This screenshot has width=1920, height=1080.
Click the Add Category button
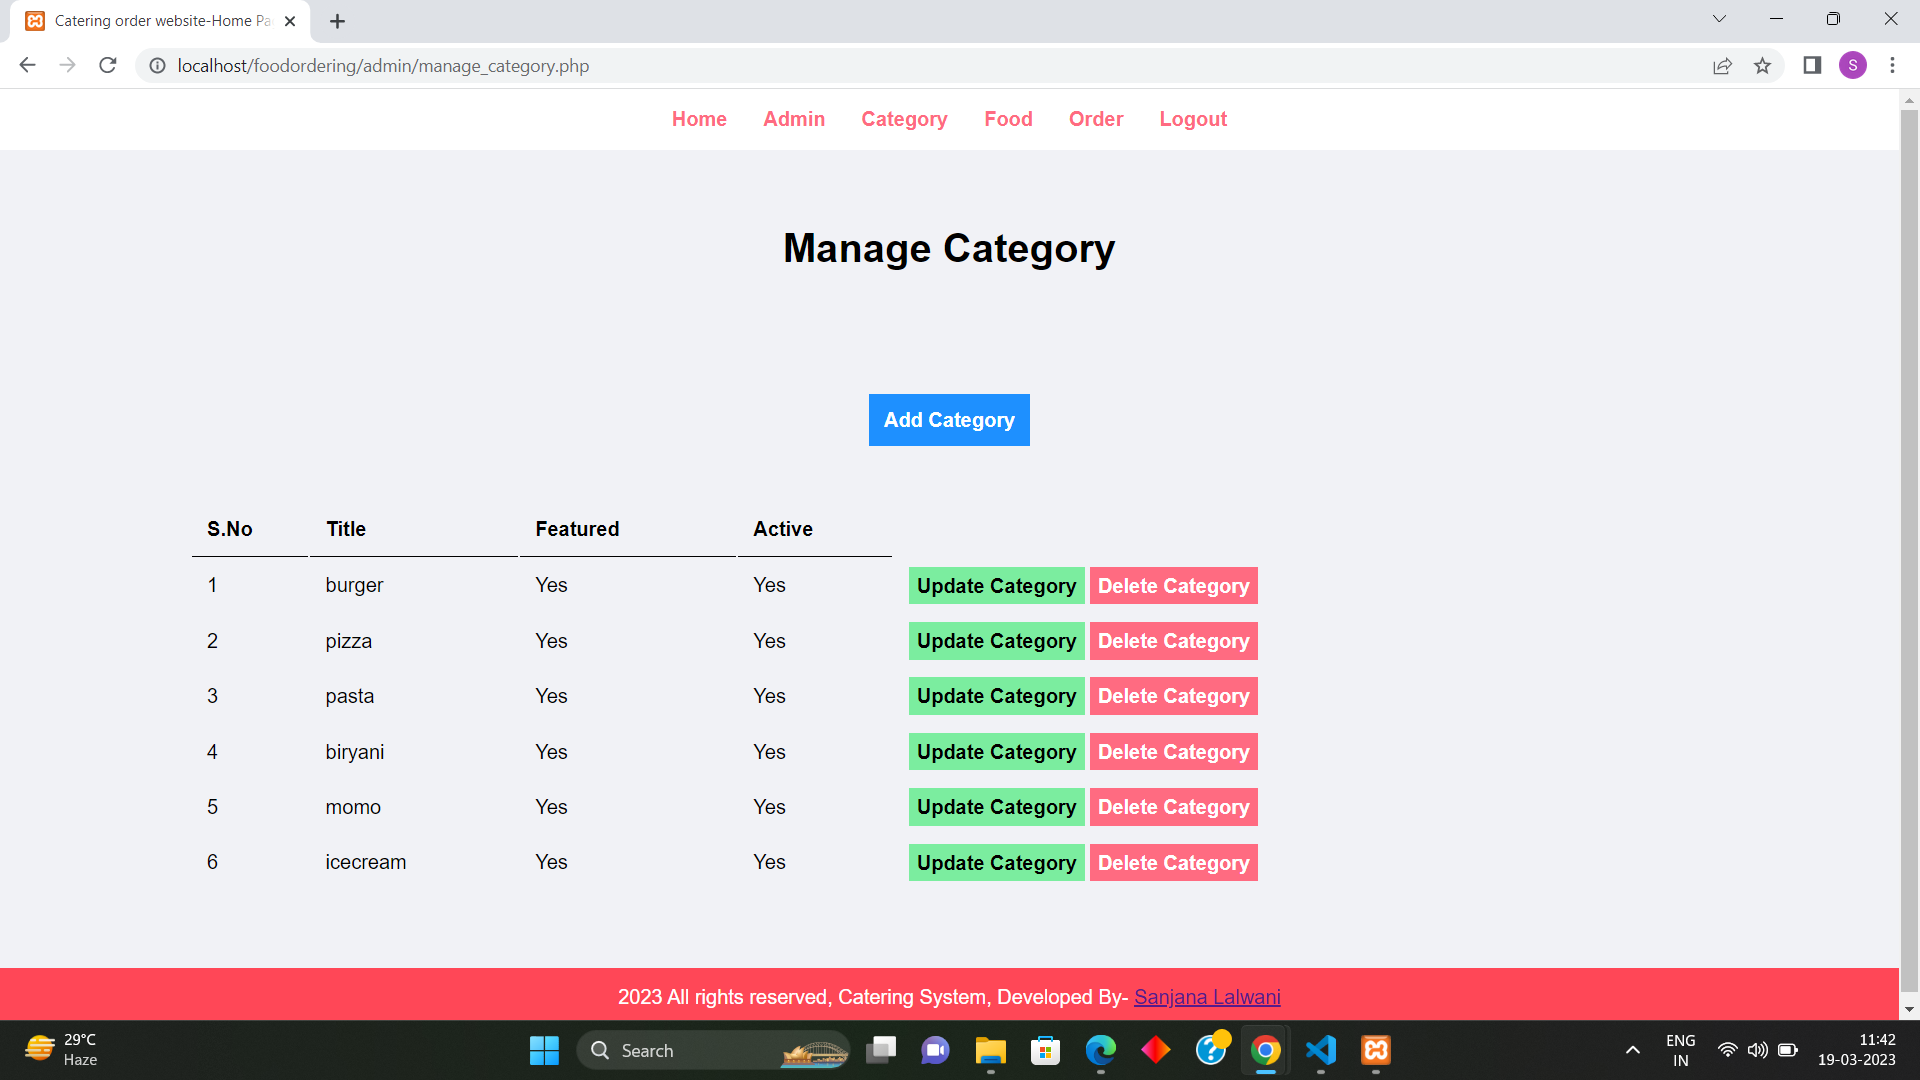click(x=948, y=420)
